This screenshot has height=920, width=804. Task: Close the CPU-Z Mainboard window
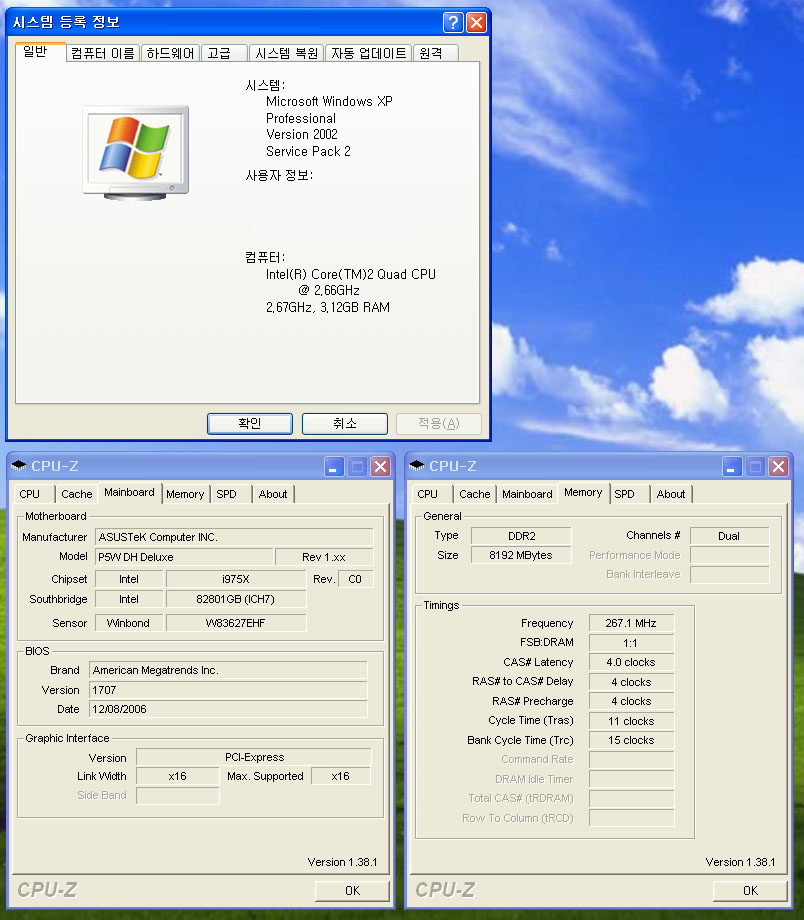pyautogui.click(x=381, y=467)
